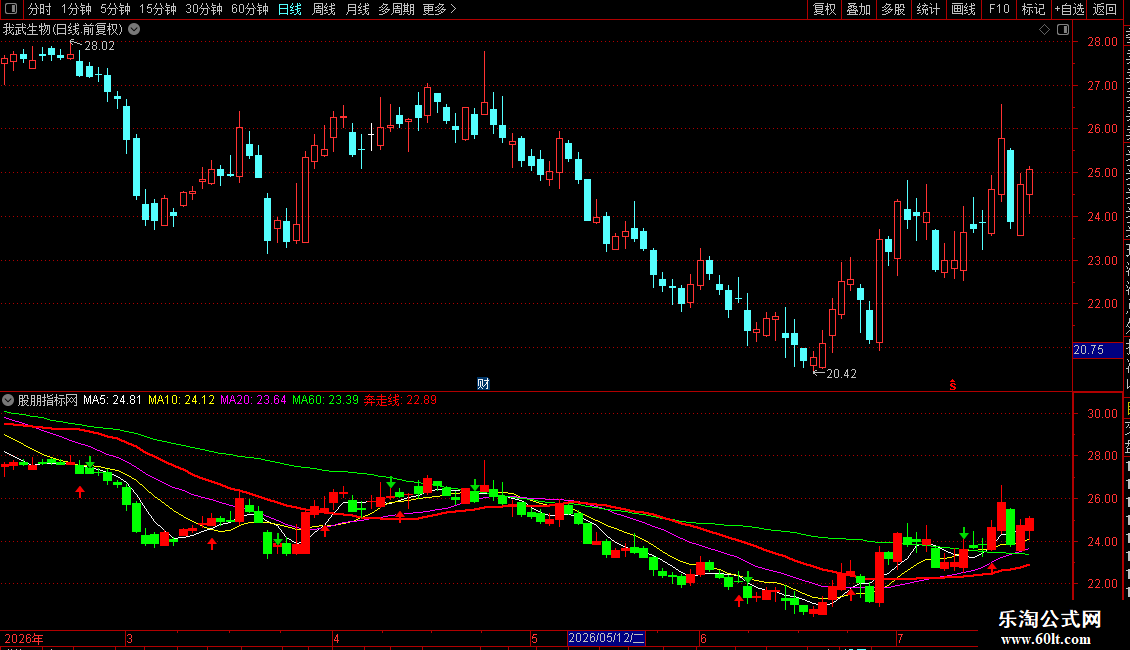Select the 5分钟 period

[115, 9]
